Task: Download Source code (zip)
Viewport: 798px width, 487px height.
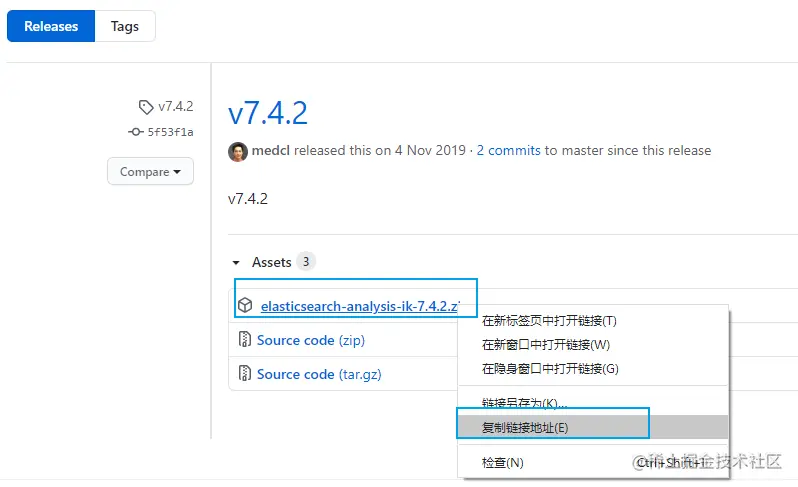Action: pyautogui.click(x=310, y=340)
